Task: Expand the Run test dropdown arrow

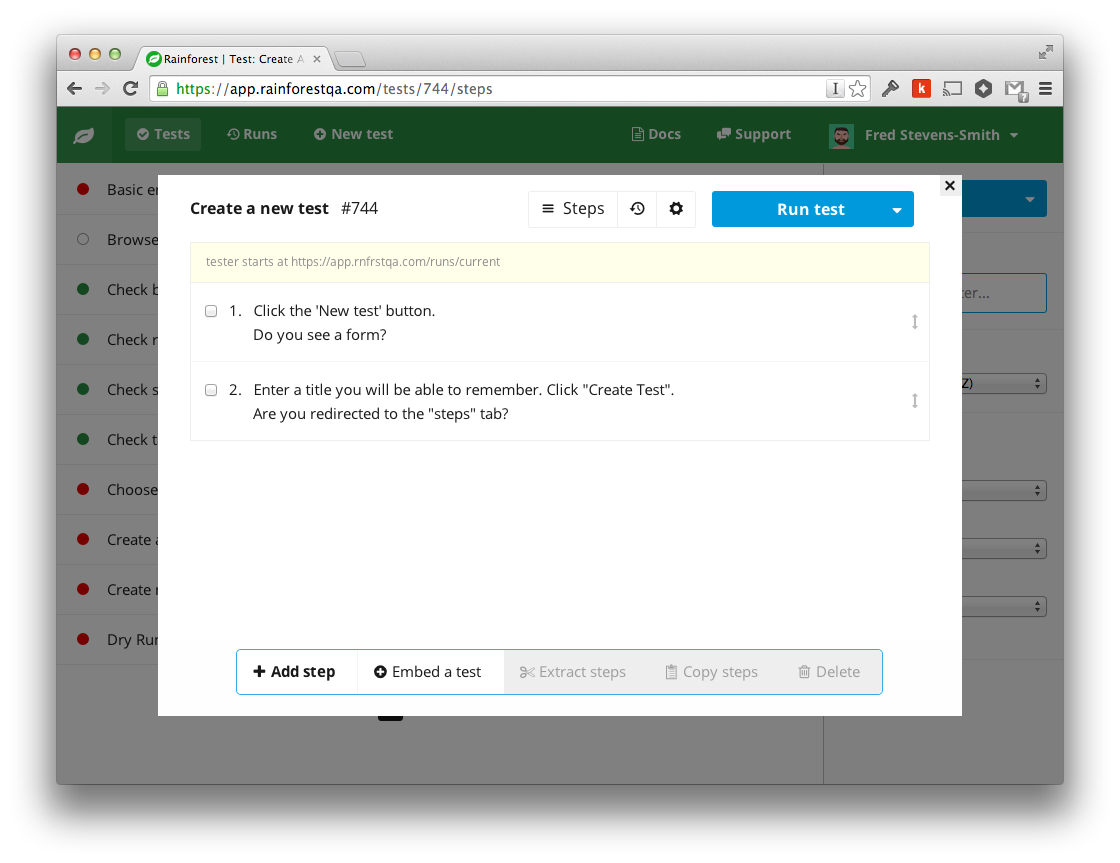Action: [896, 209]
